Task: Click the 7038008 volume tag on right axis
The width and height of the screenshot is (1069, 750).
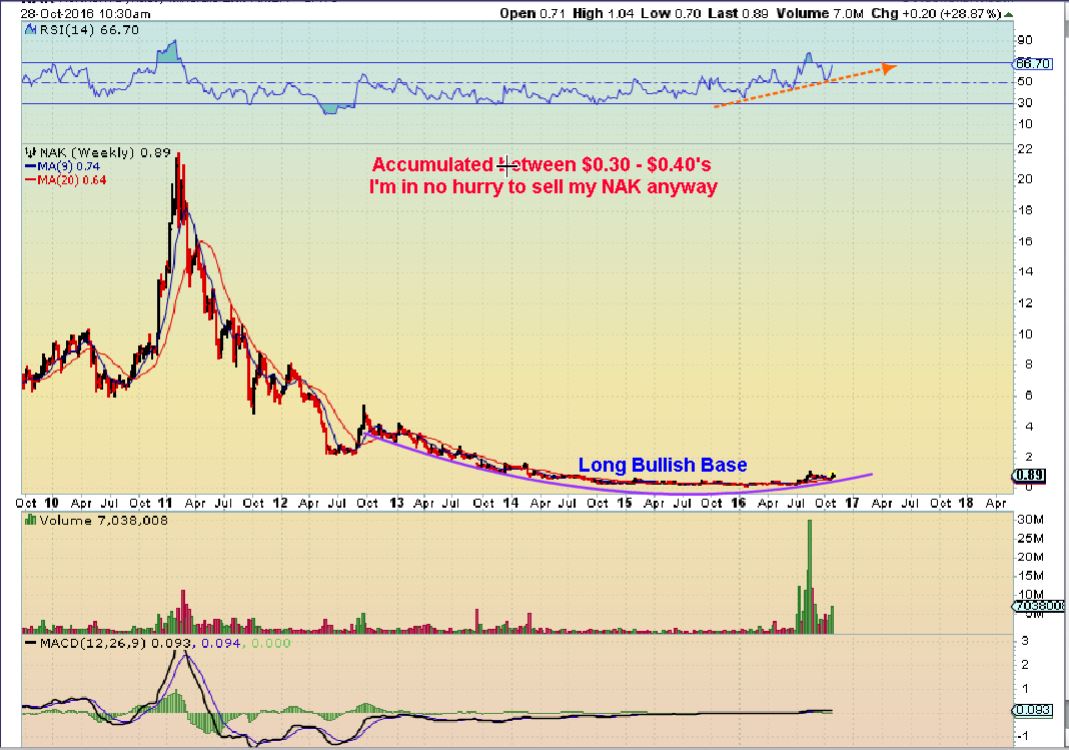Action: [x=1038, y=605]
